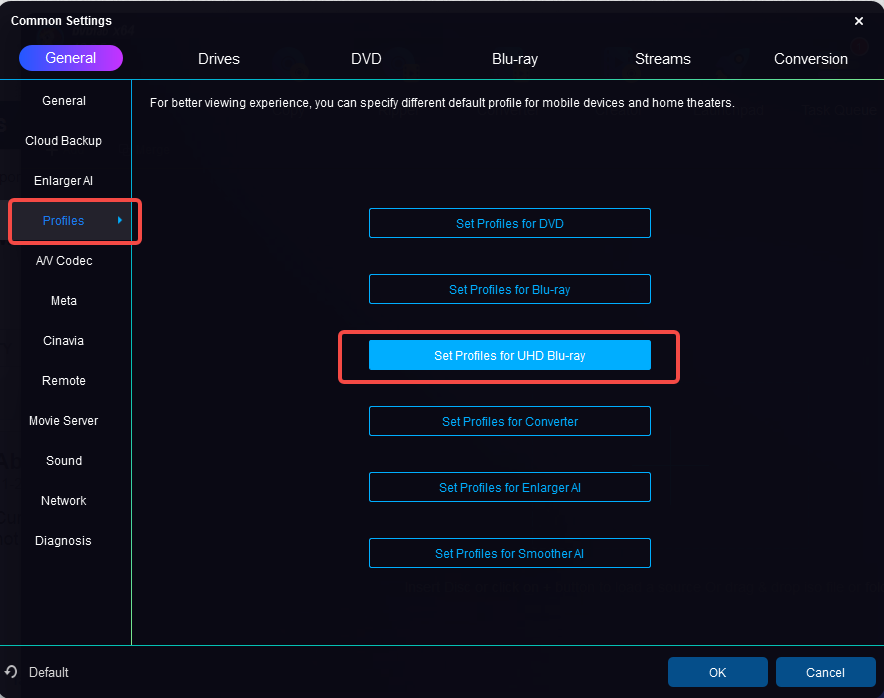Go to Movie Server settings
The width and height of the screenshot is (884, 698).
(64, 421)
